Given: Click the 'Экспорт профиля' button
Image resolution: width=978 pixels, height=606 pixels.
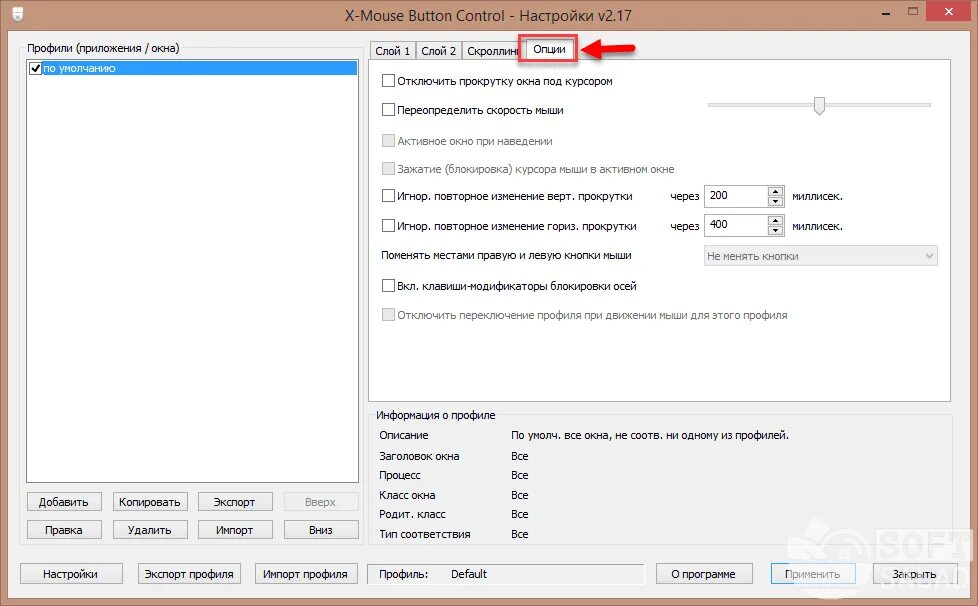Looking at the screenshot, I should (189, 574).
